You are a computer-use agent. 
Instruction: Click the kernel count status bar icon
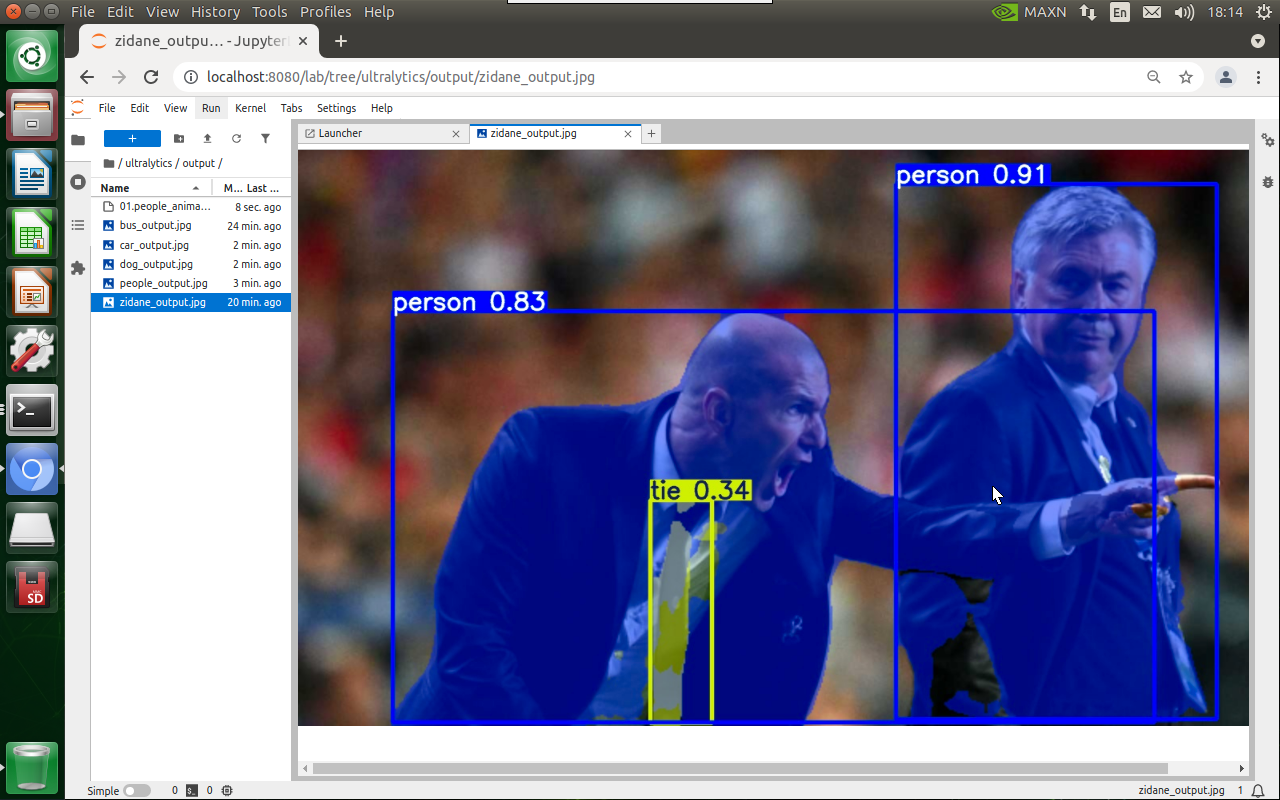[227, 791]
